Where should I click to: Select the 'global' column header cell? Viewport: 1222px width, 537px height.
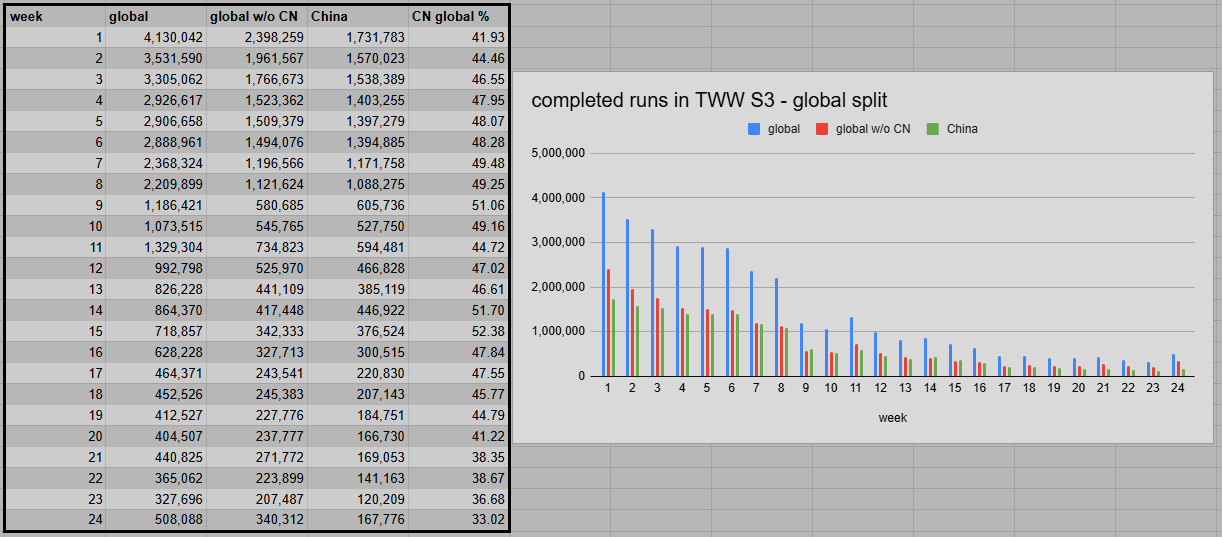[155, 16]
